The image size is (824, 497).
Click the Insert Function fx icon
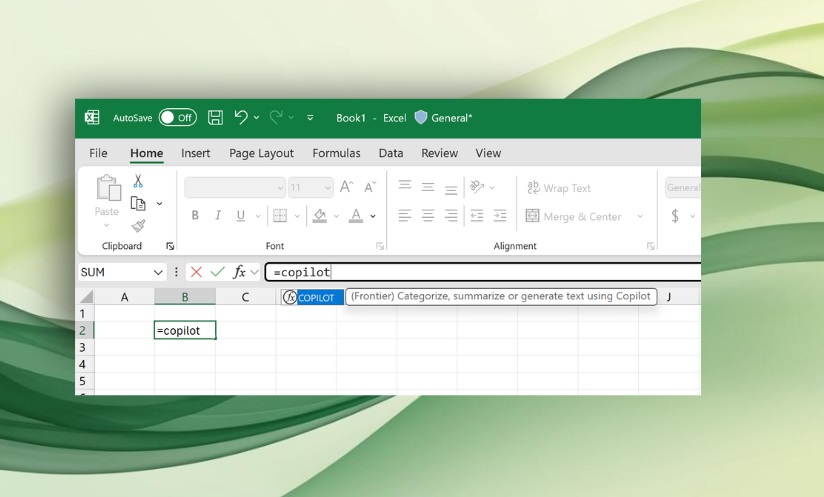click(x=239, y=272)
